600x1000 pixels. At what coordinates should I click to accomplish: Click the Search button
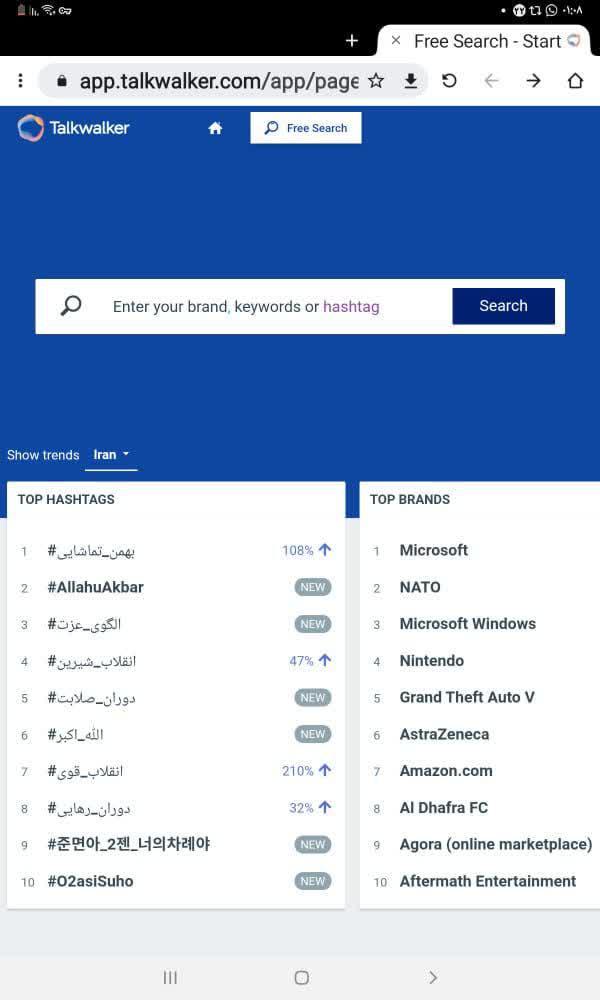pos(504,306)
